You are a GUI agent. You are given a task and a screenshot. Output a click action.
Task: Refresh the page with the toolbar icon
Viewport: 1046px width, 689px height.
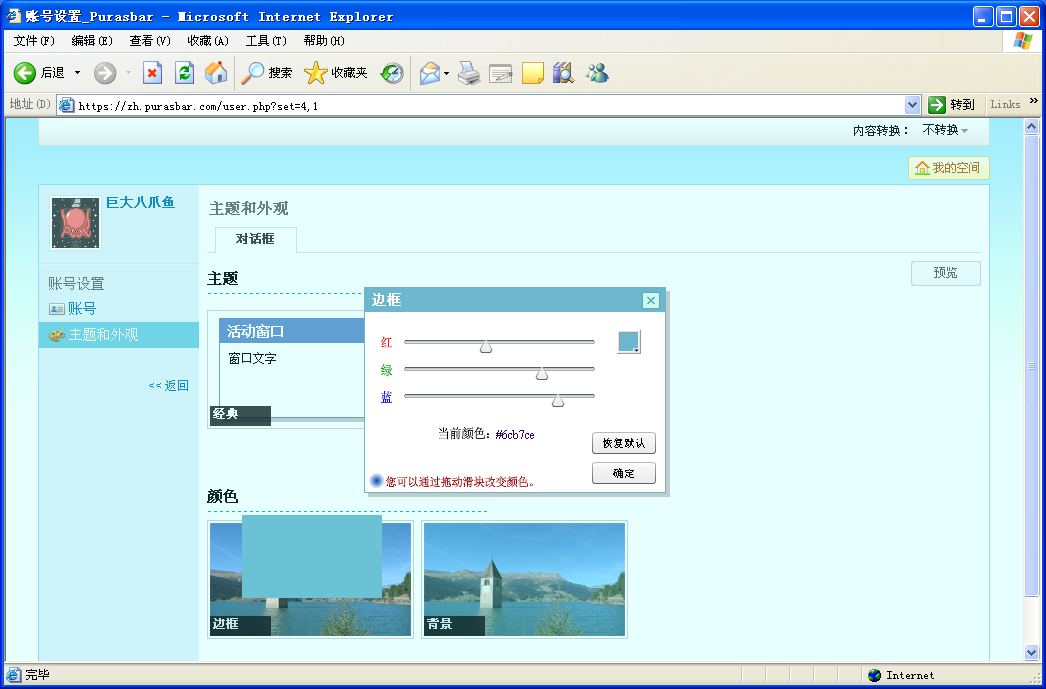(184, 73)
